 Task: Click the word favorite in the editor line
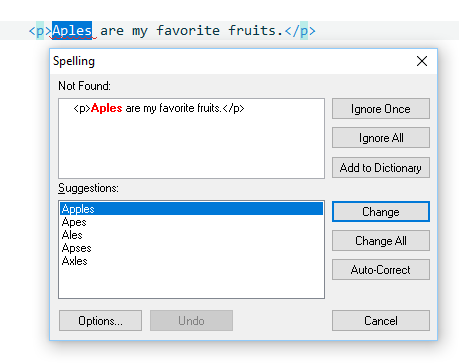pos(188,31)
